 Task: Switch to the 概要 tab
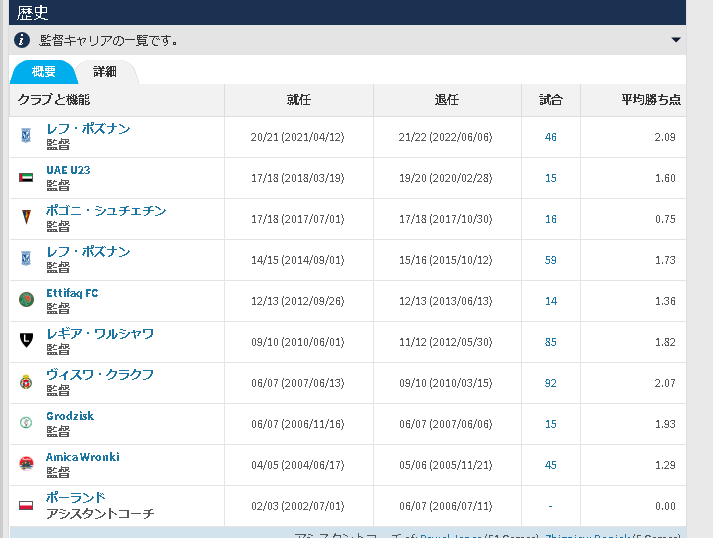click(44, 72)
